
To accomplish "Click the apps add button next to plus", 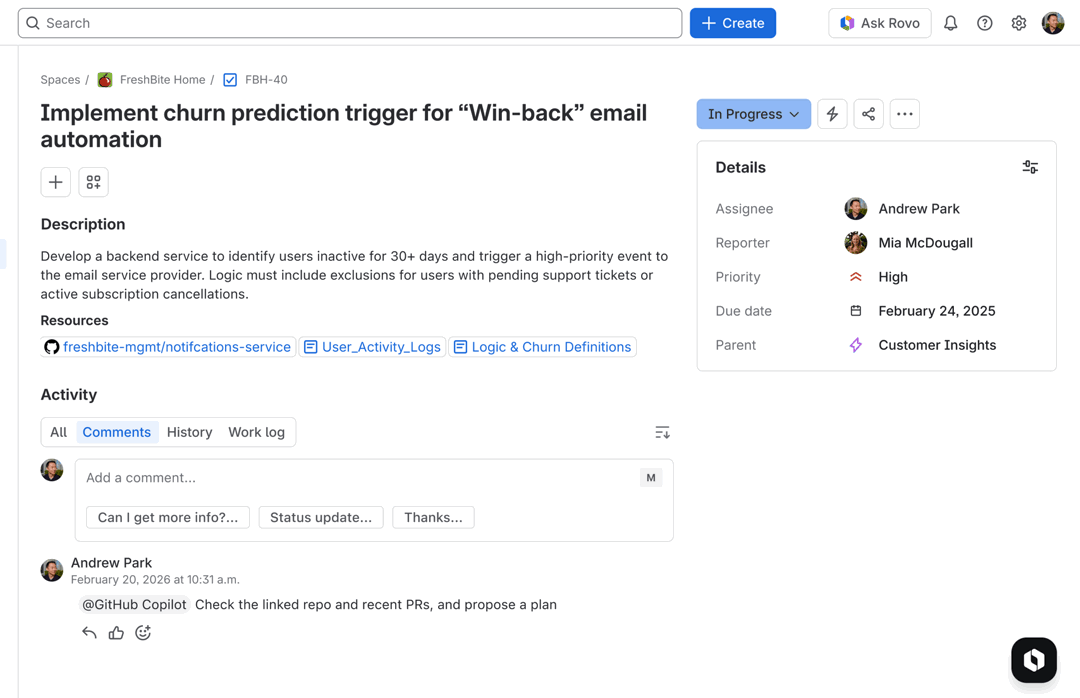I will 94,183.
